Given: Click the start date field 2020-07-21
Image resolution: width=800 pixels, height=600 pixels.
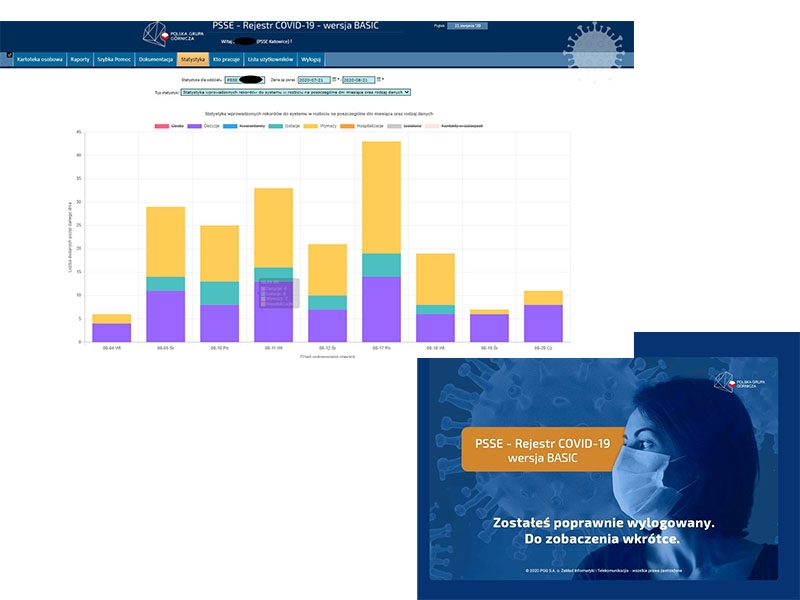Looking at the screenshot, I should [314, 80].
